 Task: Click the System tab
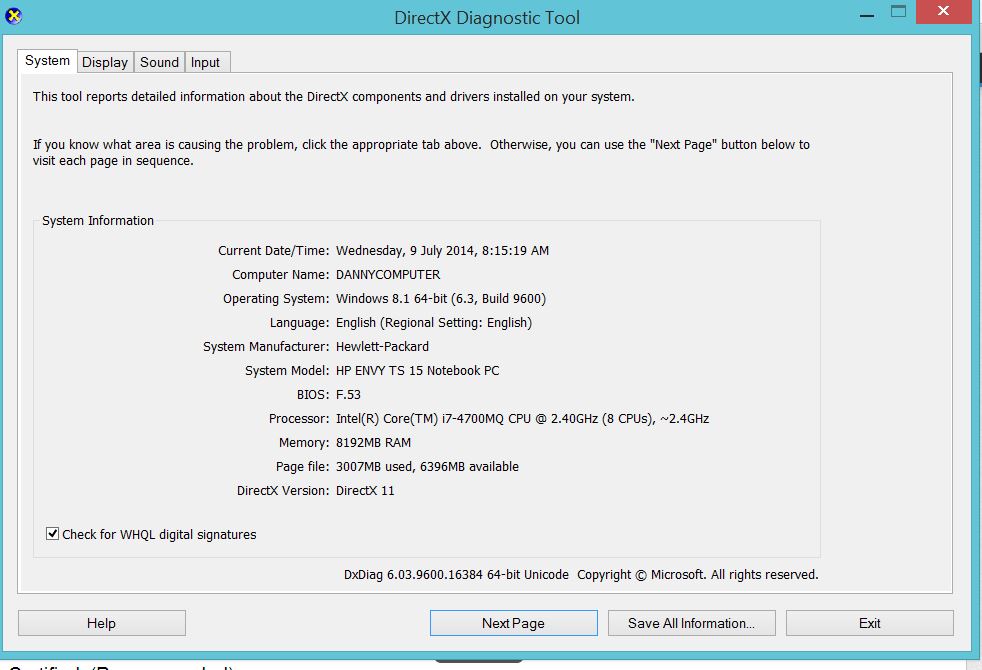[x=48, y=61]
